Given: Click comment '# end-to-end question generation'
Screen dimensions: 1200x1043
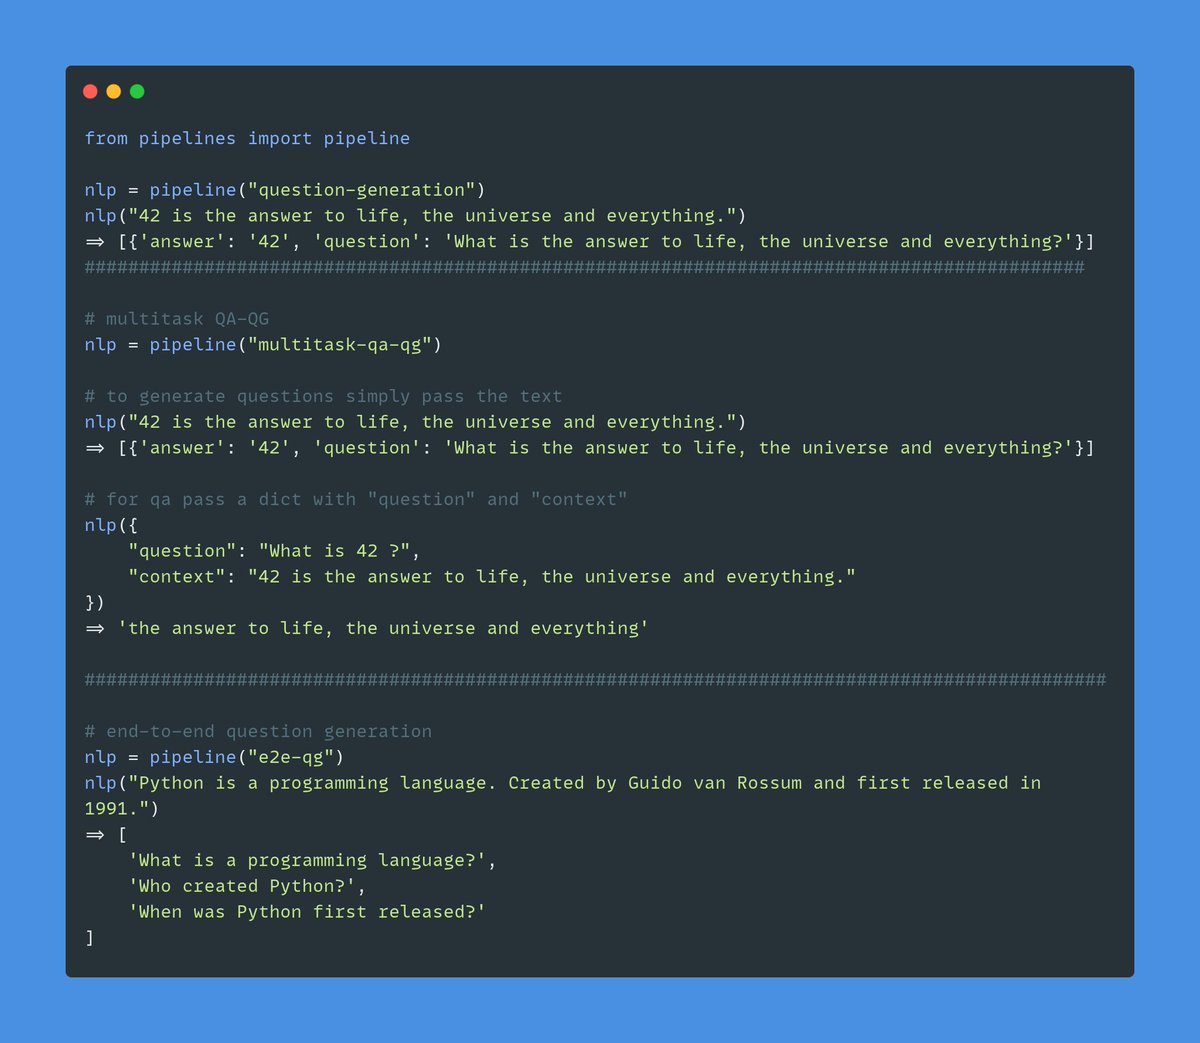Looking at the screenshot, I should click(258, 731).
